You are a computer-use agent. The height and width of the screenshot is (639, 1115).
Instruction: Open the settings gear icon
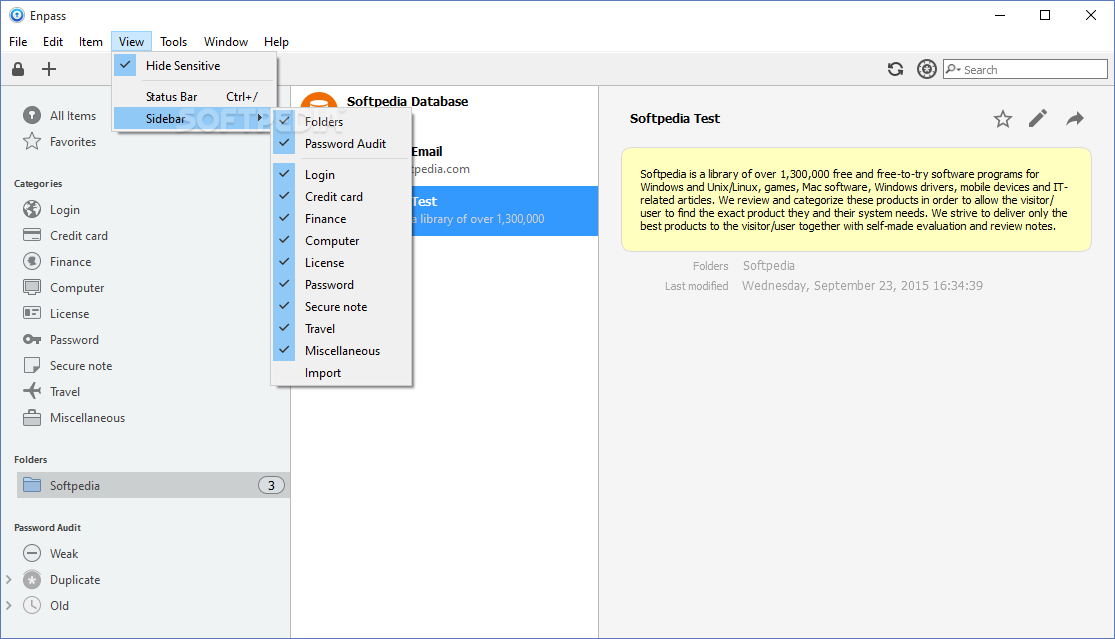pos(927,69)
